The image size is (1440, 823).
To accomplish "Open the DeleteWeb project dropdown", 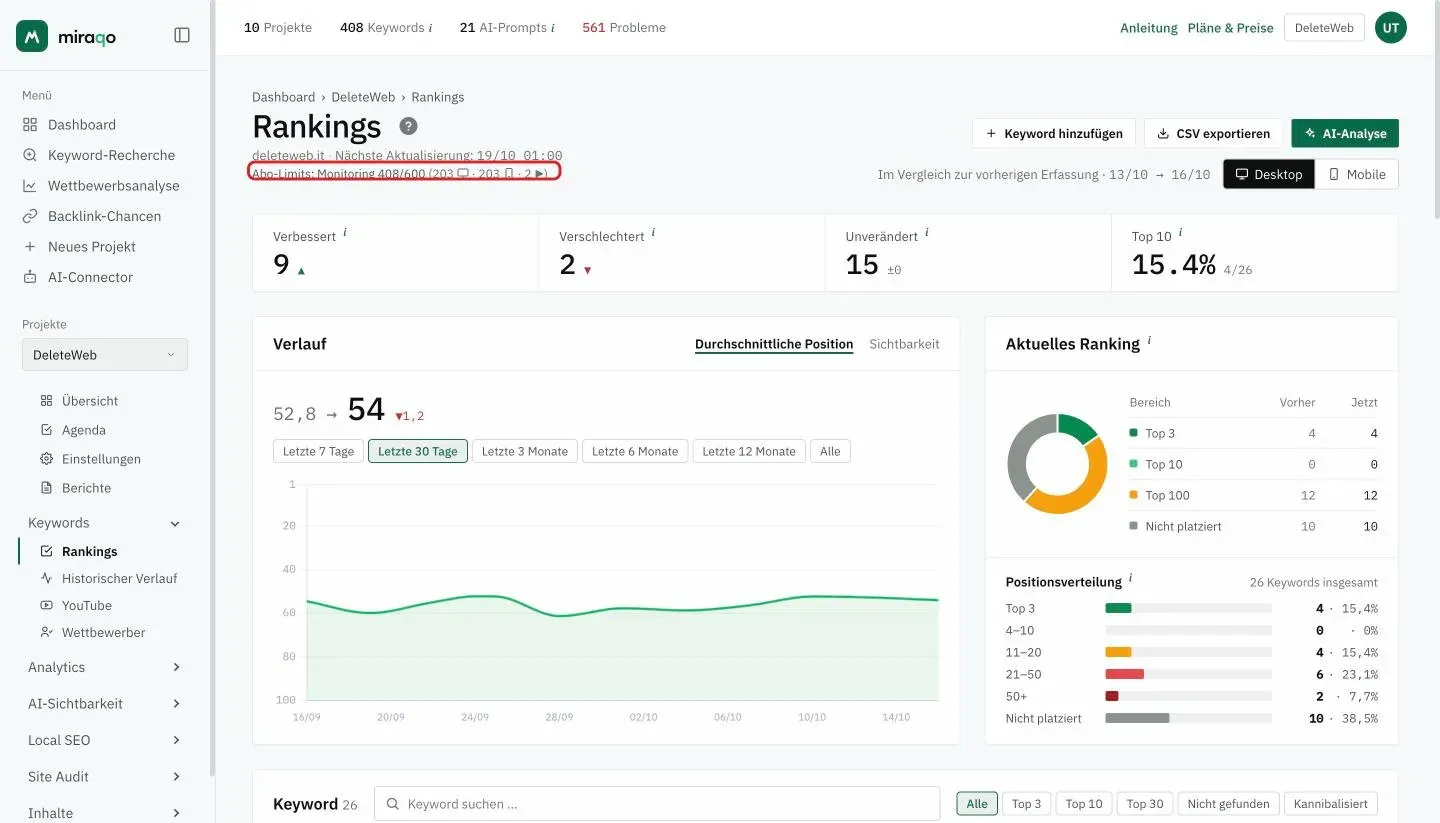I will [105, 355].
